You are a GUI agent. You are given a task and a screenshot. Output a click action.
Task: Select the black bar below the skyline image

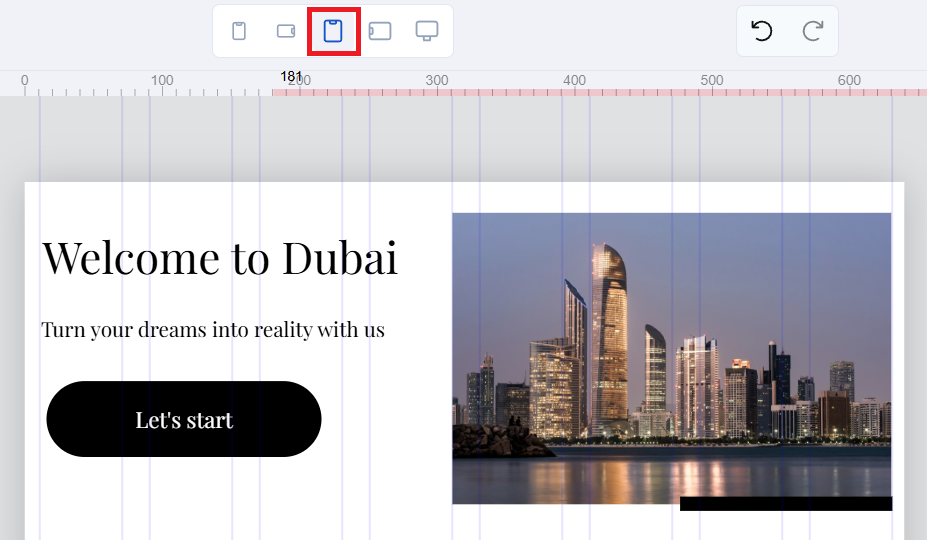click(785, 504)
